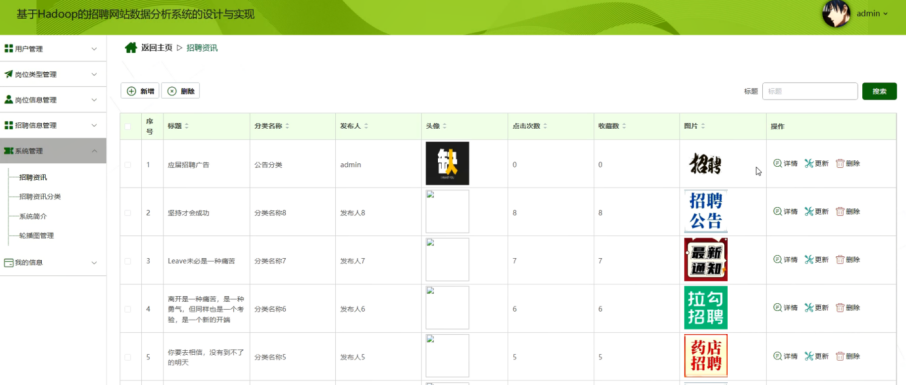Viewport: 906px width, 385px height.
Task: Select 招聘资讯分类 in the sidebar
Action: tap(40, 197)
